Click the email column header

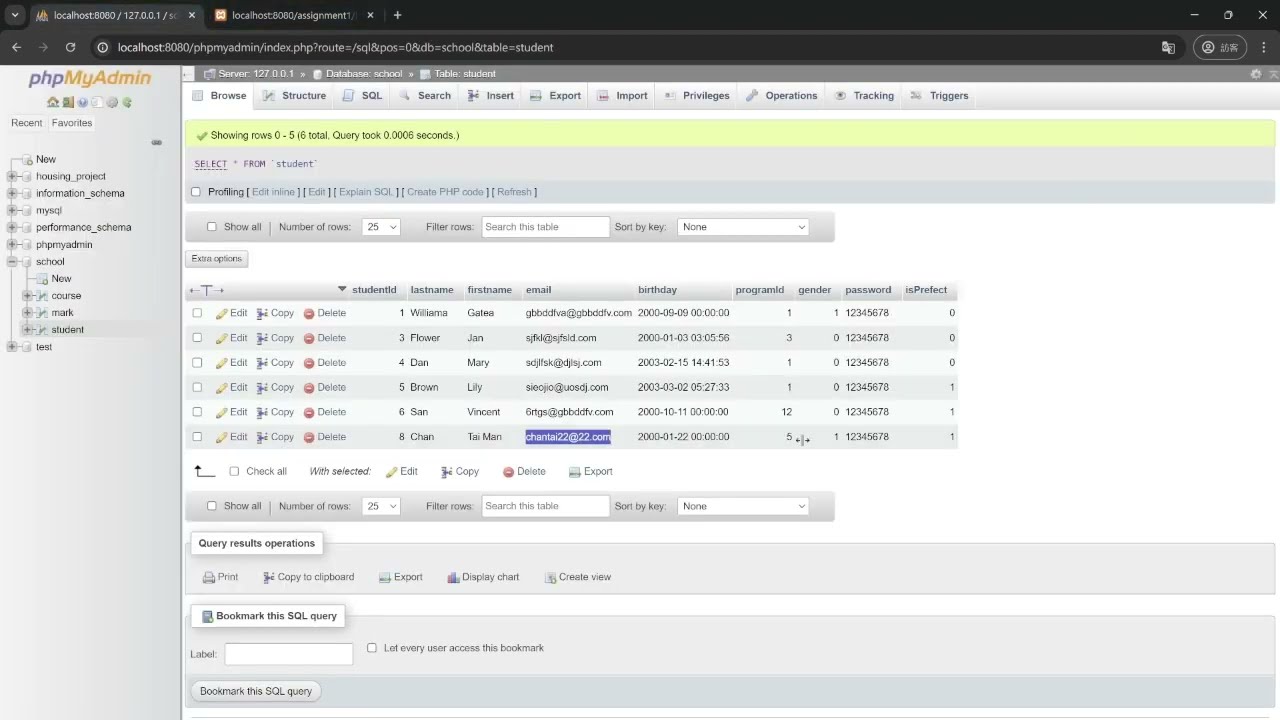pyautogui.click(x=539, y=290)
